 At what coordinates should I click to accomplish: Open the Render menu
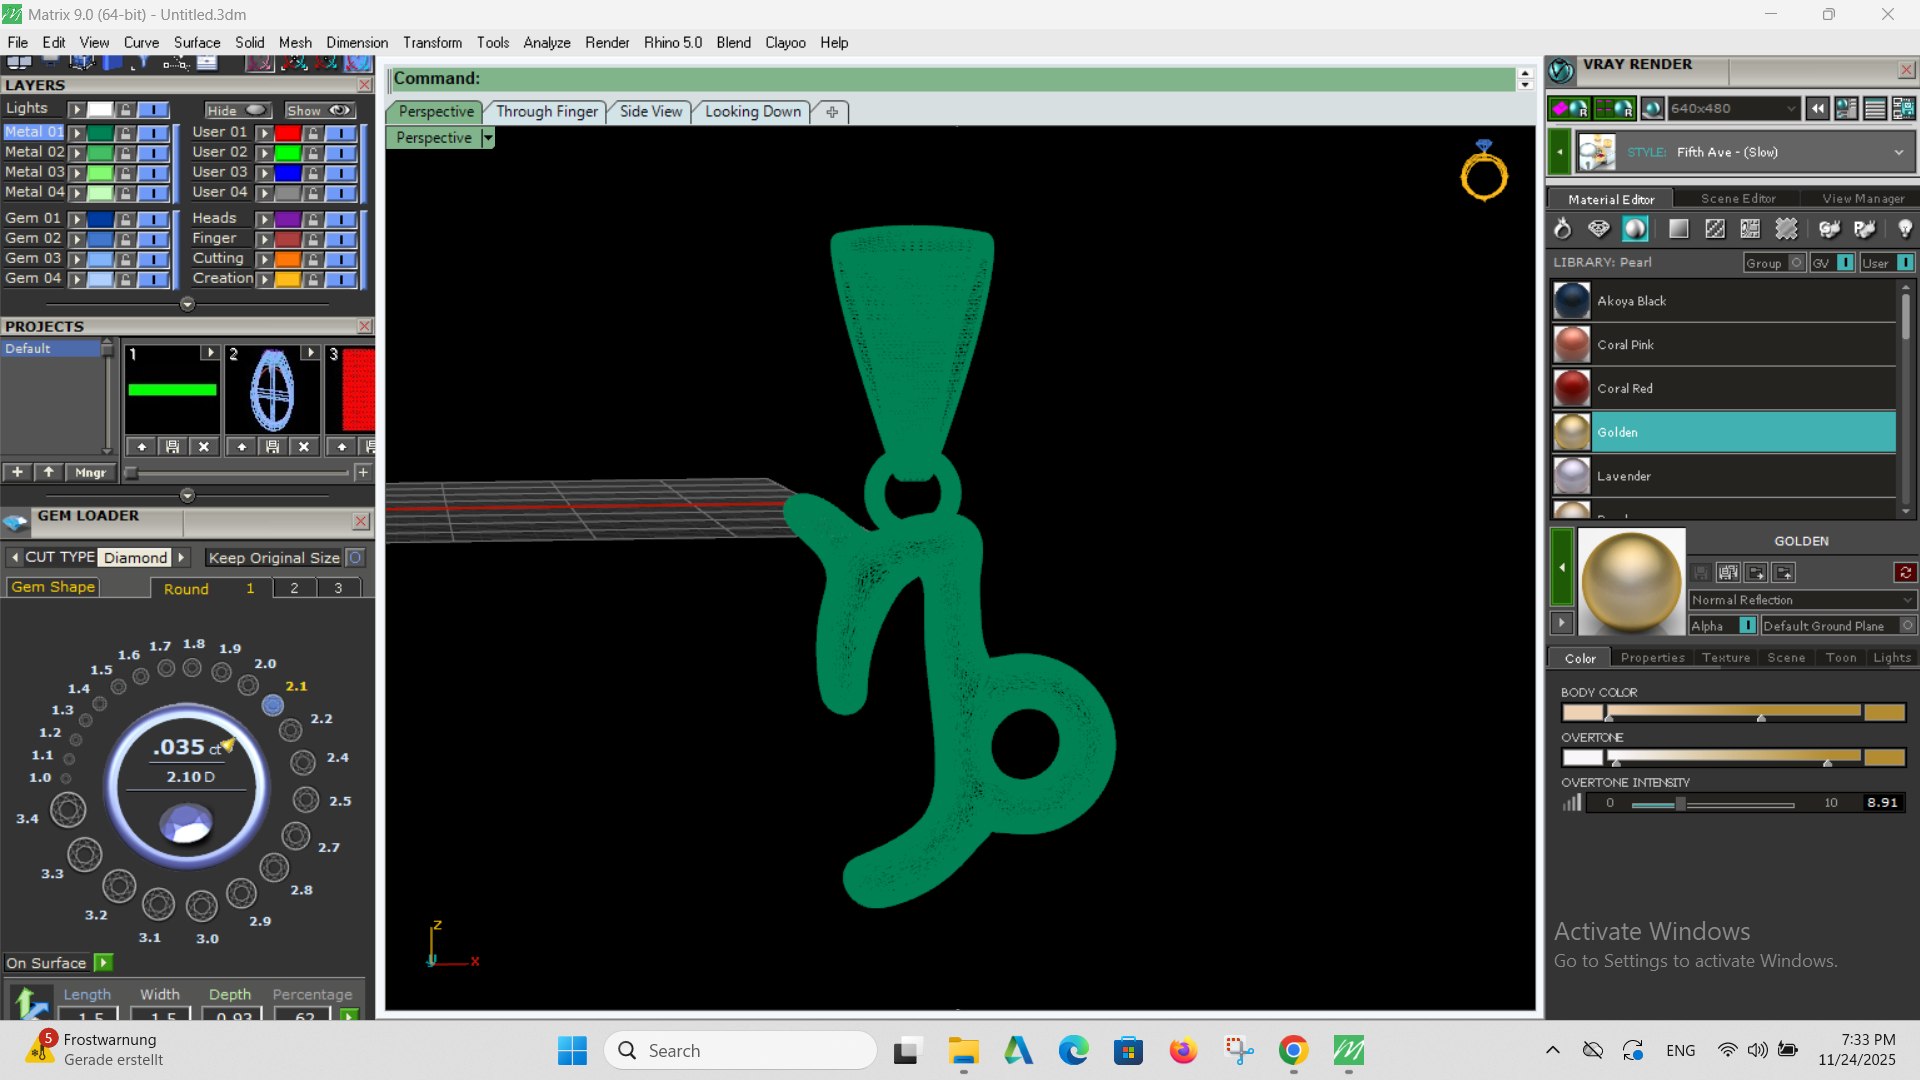pyautogui.click(x=607, y=42)
